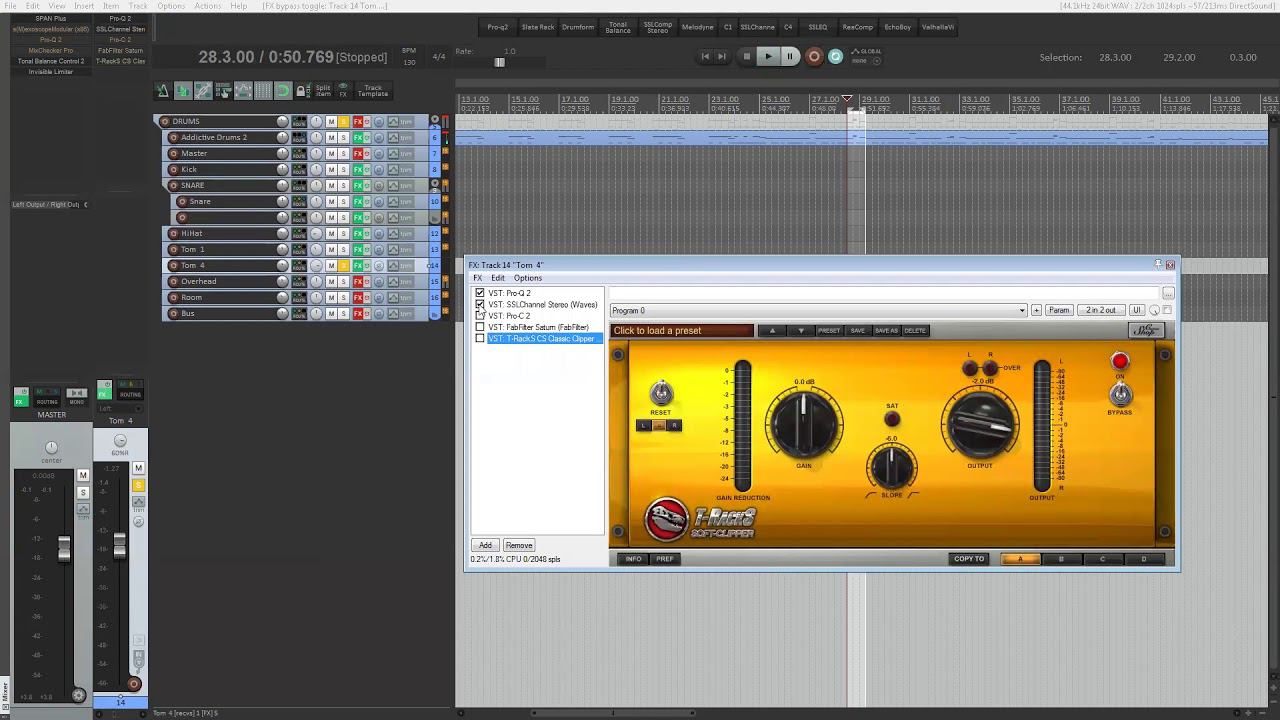Select setting slot B in T-RackS
Viewport: 1280px width, 720px height.
1061,559
